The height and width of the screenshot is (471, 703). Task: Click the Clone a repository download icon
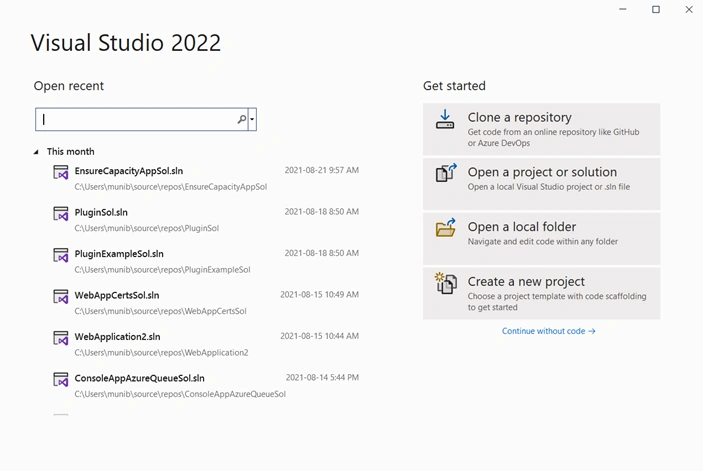point(445,119)
